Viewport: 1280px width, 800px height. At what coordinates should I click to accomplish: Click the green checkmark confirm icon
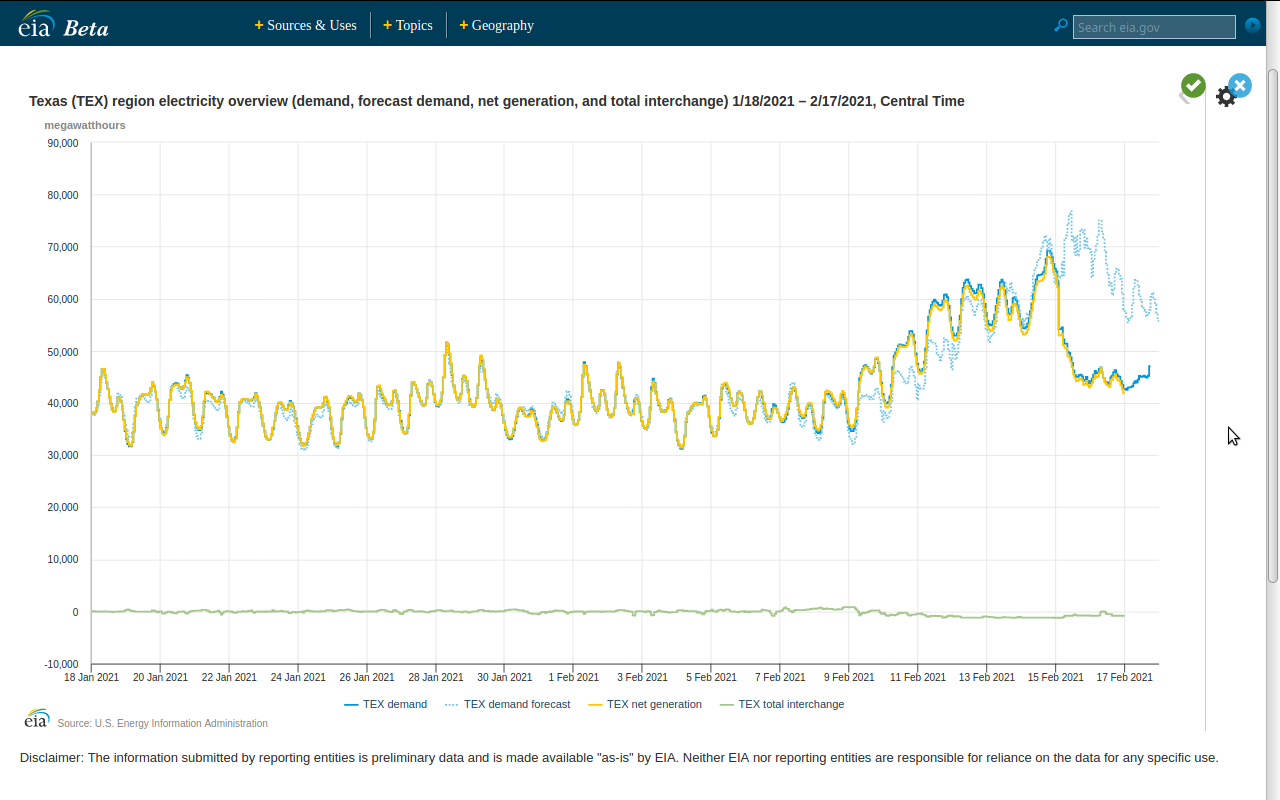[1192, 86]
